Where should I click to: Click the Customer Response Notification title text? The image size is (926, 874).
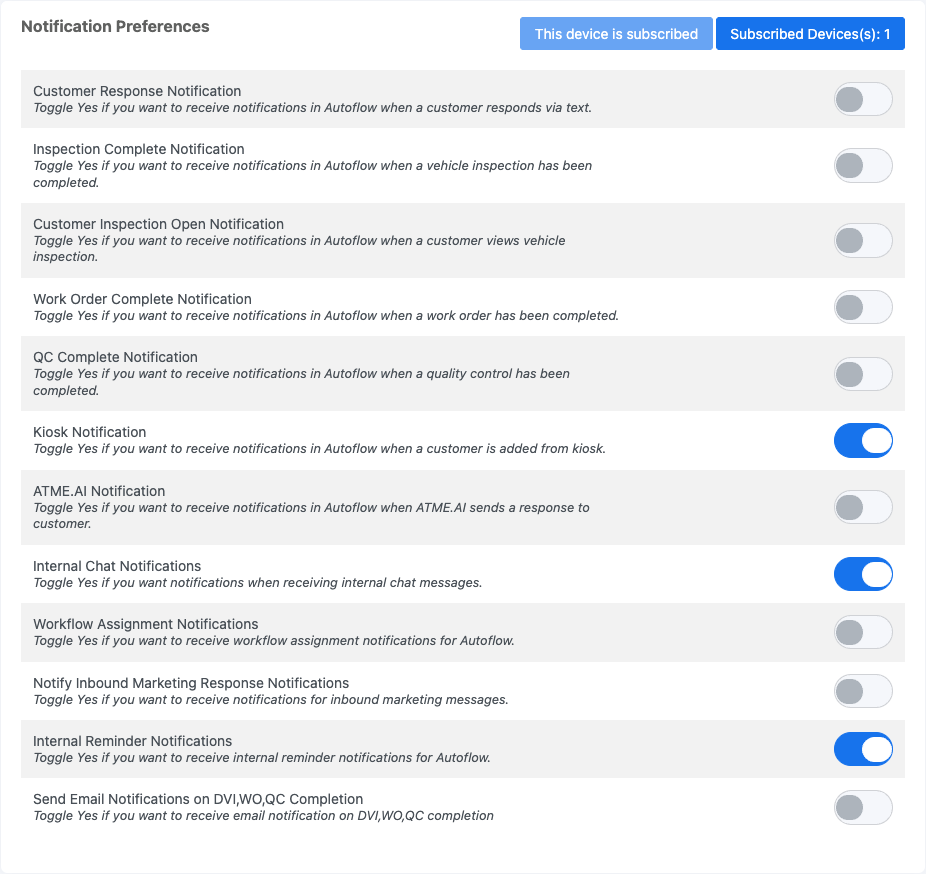(137, 91)
